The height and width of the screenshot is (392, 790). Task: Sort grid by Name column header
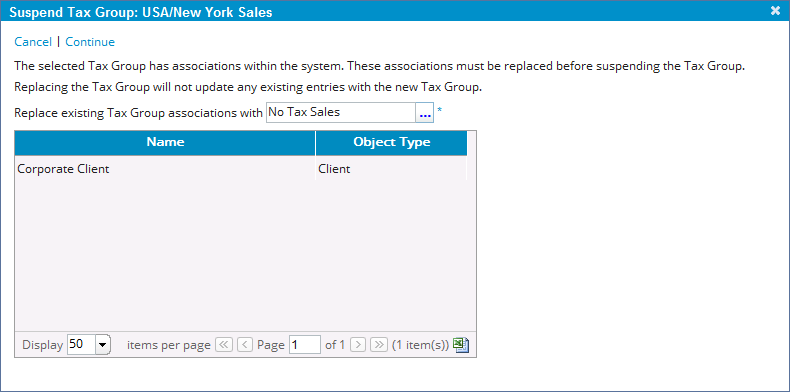click(165, 143)
